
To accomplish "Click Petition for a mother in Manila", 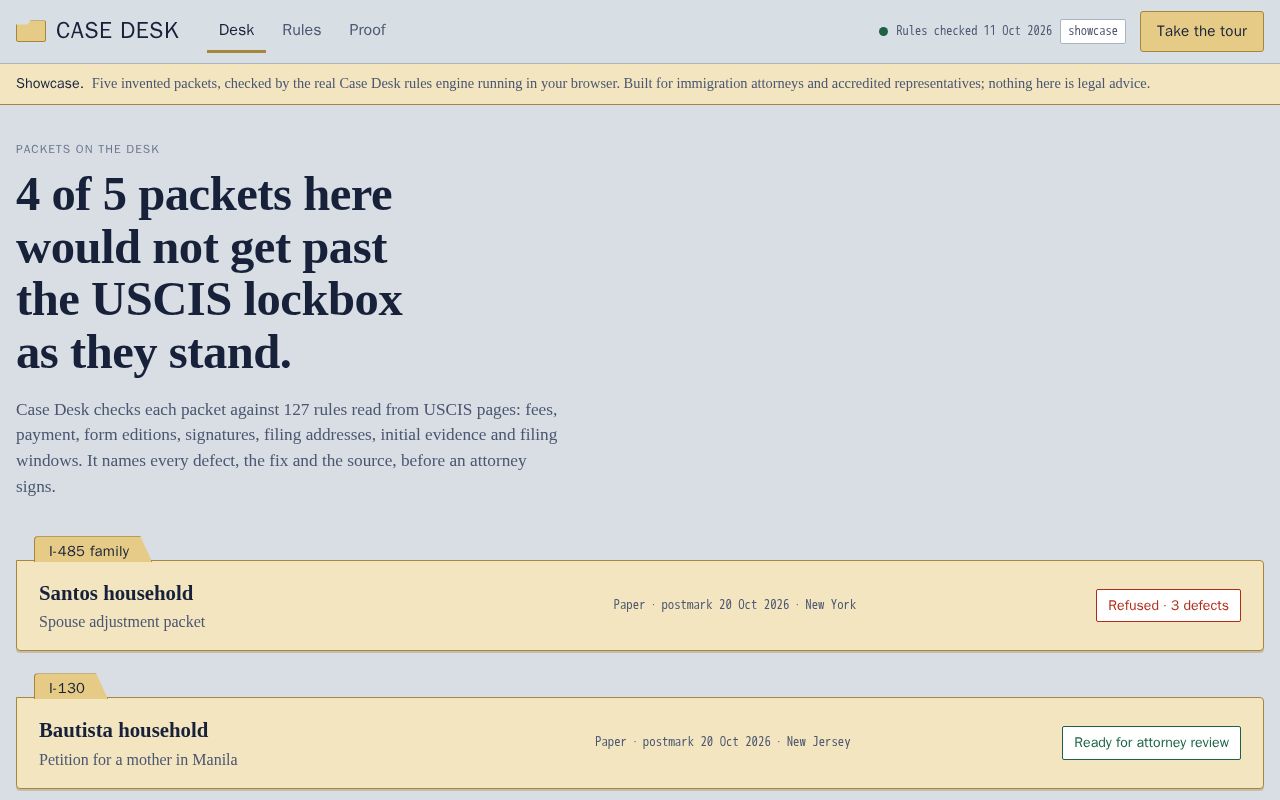I will point(138,760).
